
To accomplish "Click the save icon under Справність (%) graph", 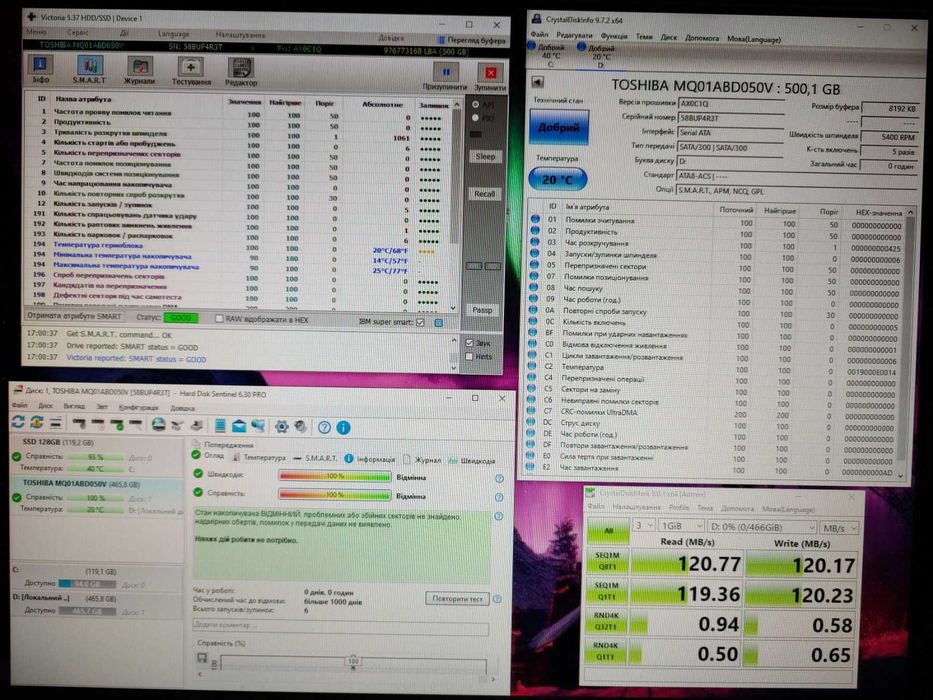I will point(202,658).
